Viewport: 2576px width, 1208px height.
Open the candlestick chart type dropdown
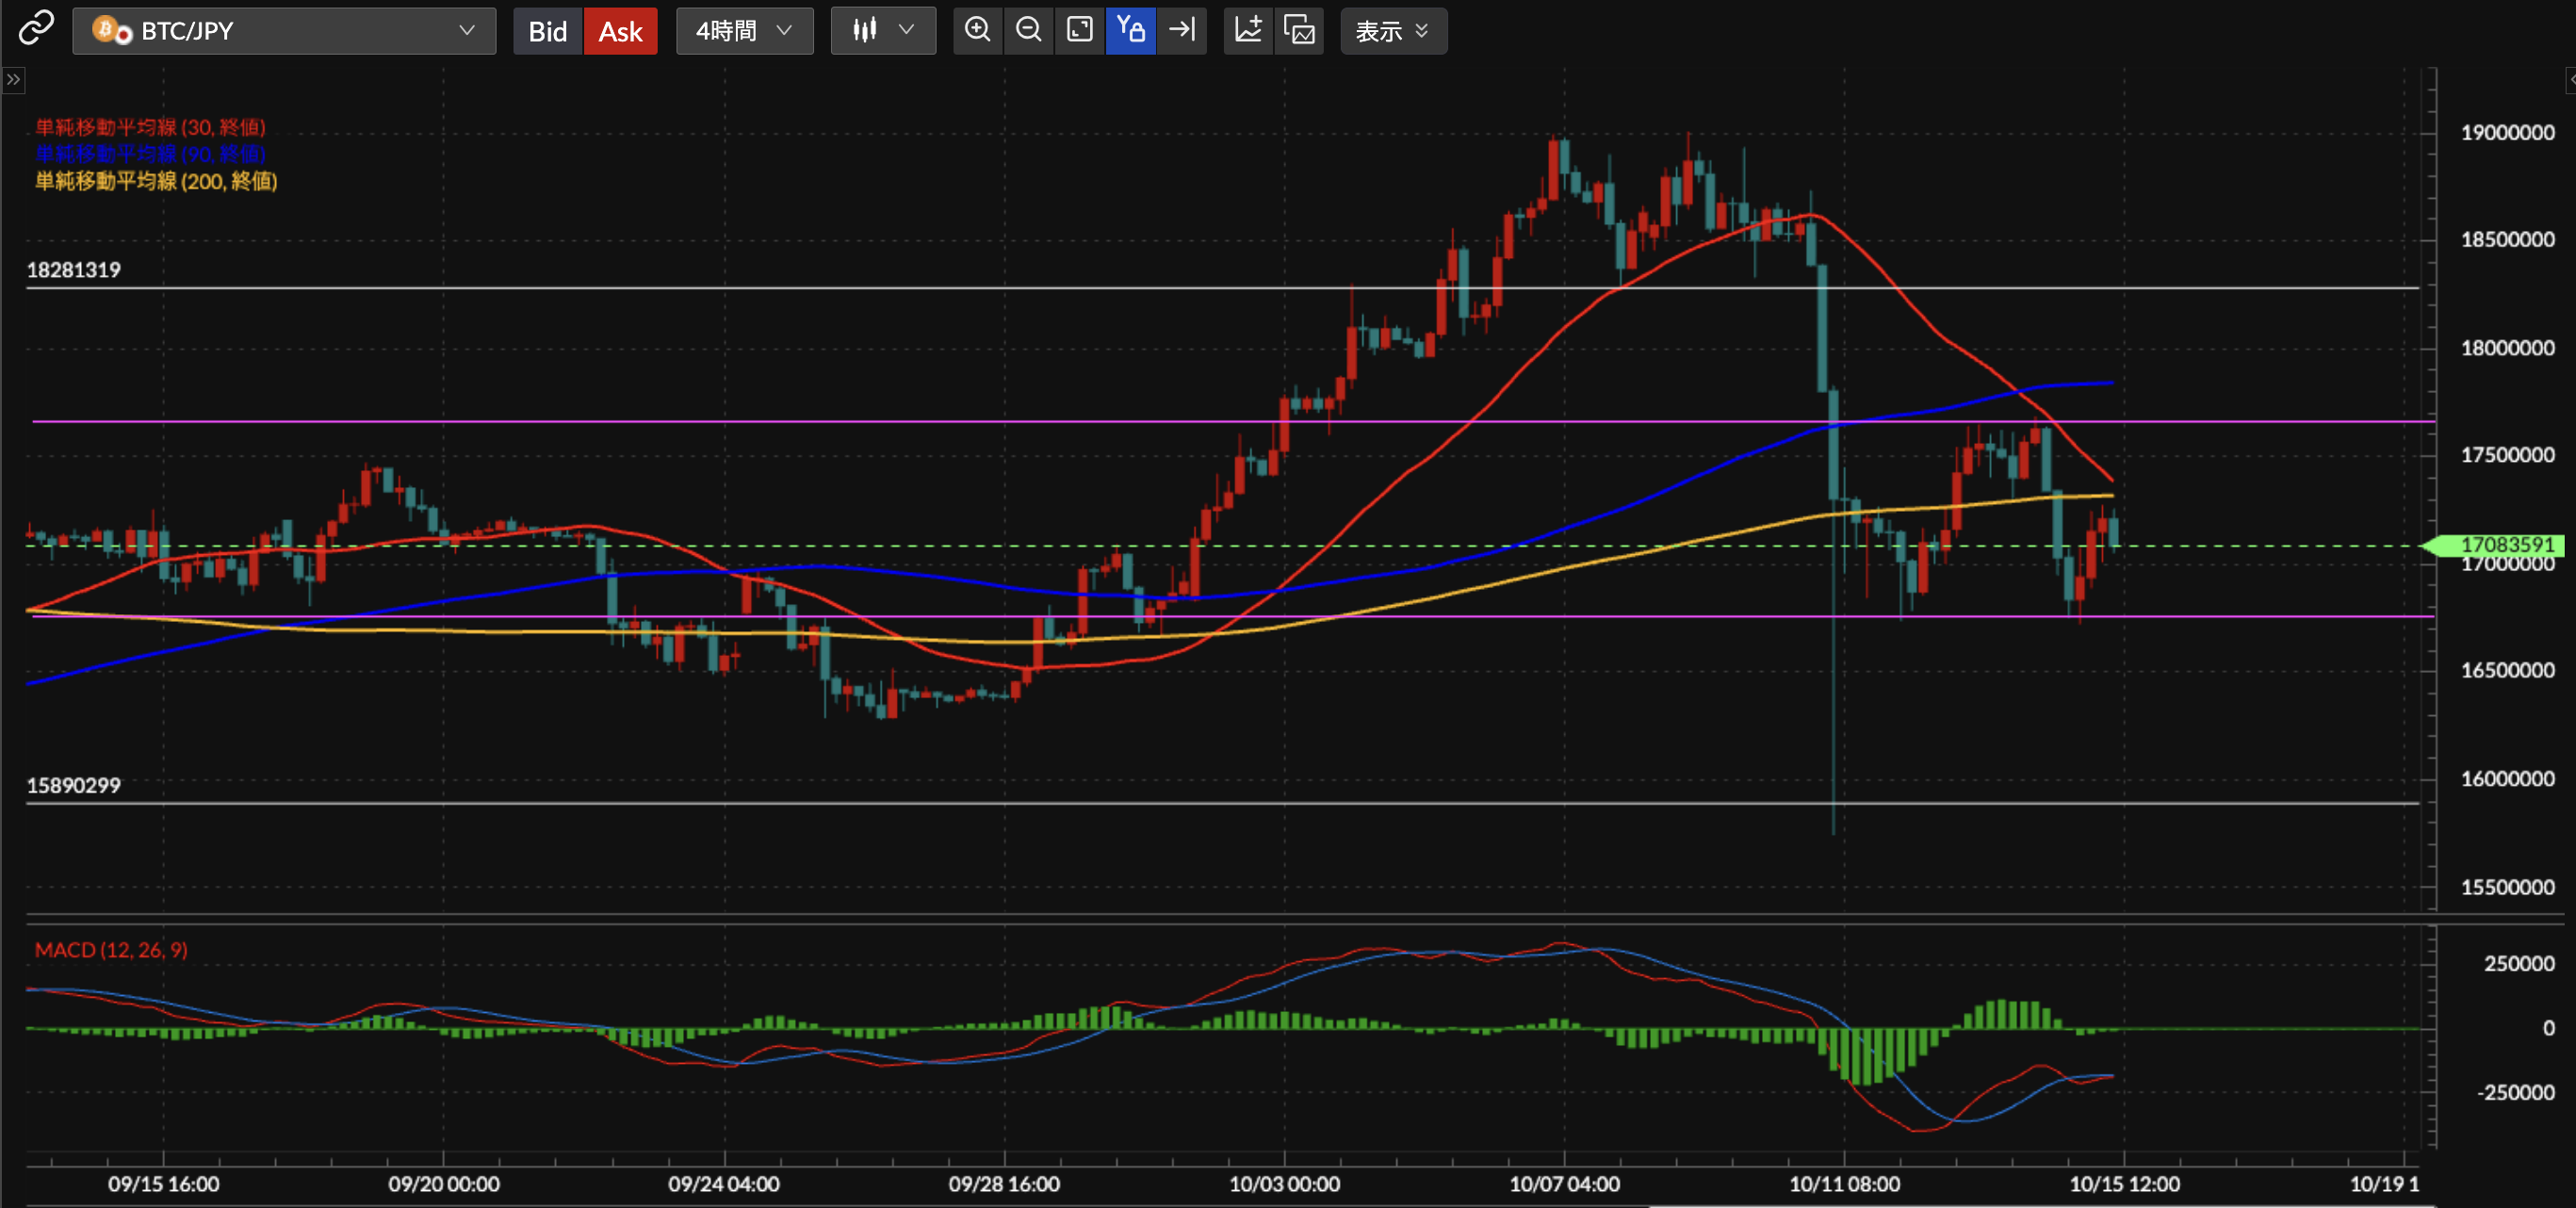pos(882,31)
